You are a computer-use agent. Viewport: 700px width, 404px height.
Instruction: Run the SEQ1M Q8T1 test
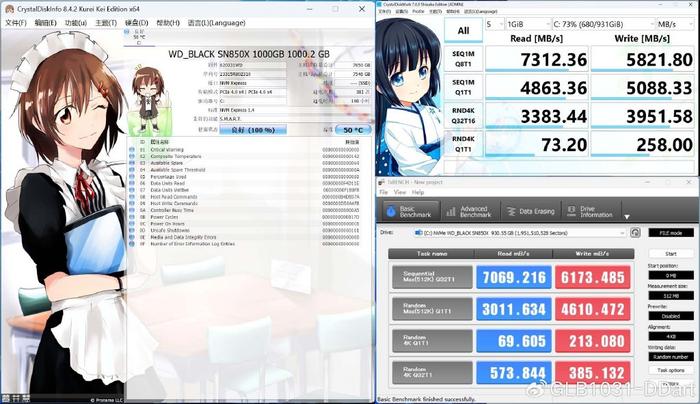click(463, 59)
